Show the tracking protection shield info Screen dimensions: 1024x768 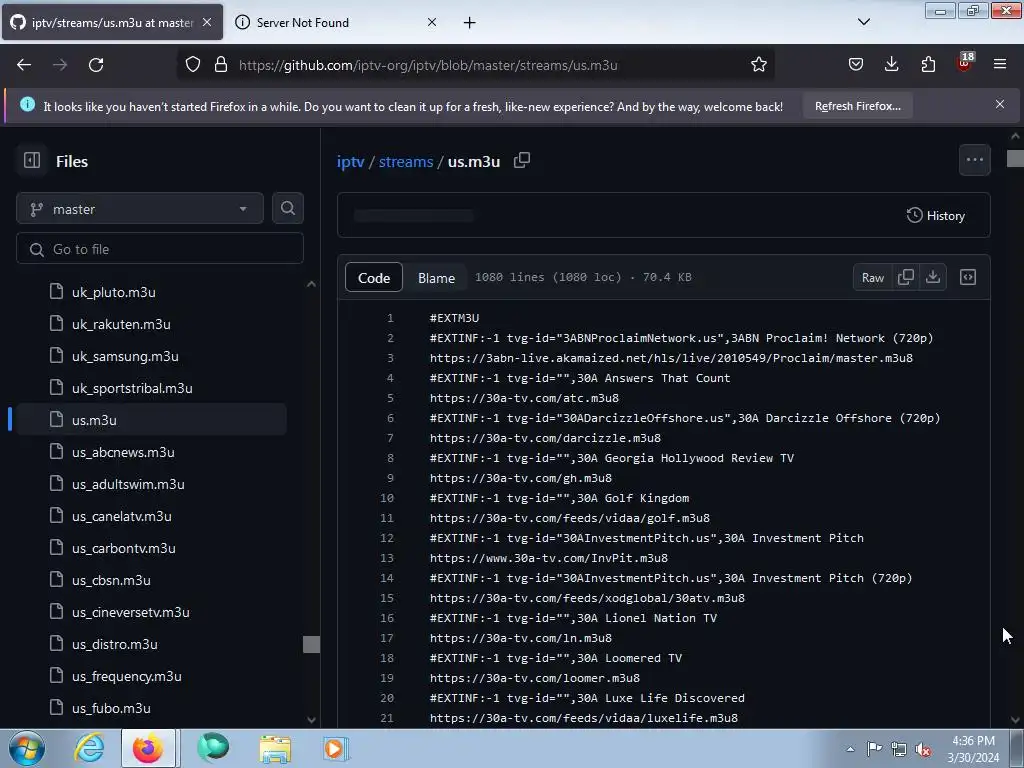coord(193,65)
